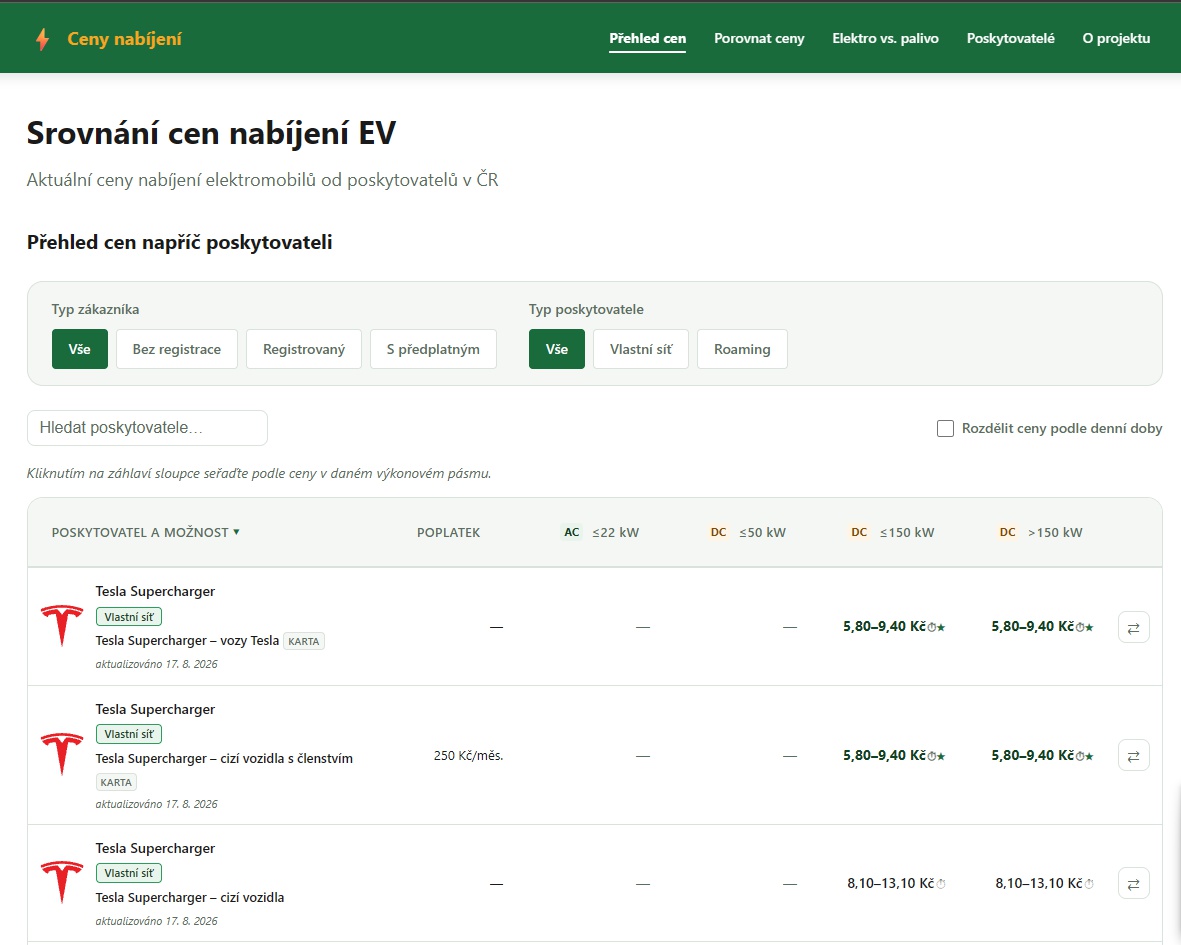
Task: Click Vlastní síť badge in cizí vozidla row
Action: [x=129, y=873]
